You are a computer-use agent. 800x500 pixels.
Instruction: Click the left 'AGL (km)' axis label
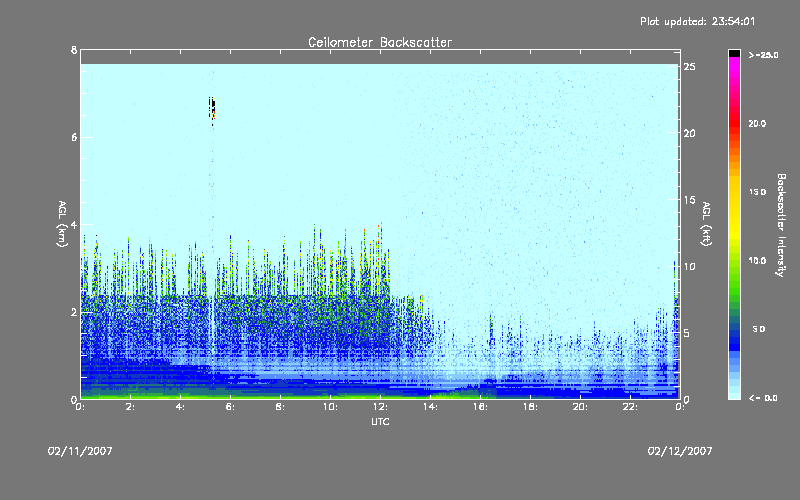[x=62, y=224]
